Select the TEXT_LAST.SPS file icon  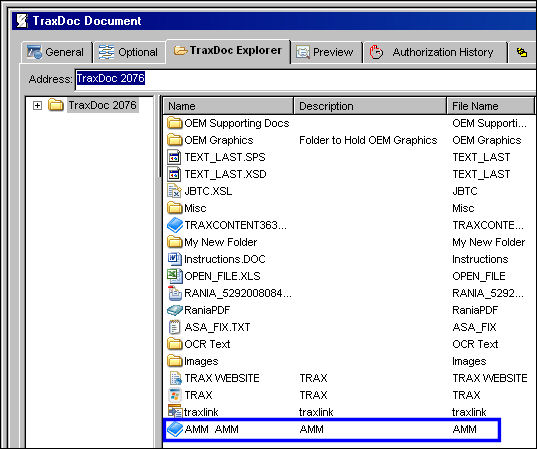[174, 157]
